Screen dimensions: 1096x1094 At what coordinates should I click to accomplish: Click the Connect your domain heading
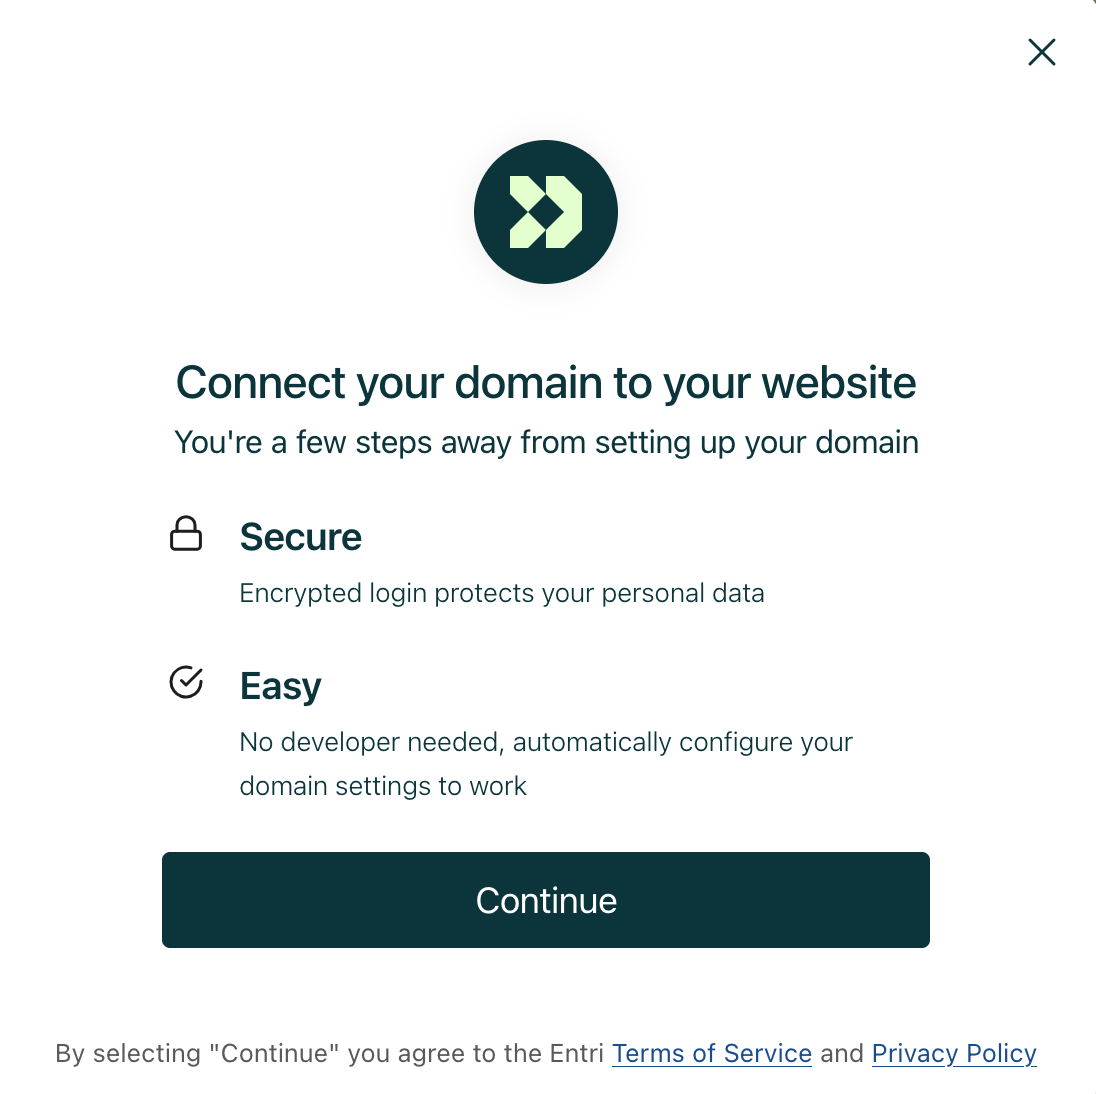click(x=546, y=383)
